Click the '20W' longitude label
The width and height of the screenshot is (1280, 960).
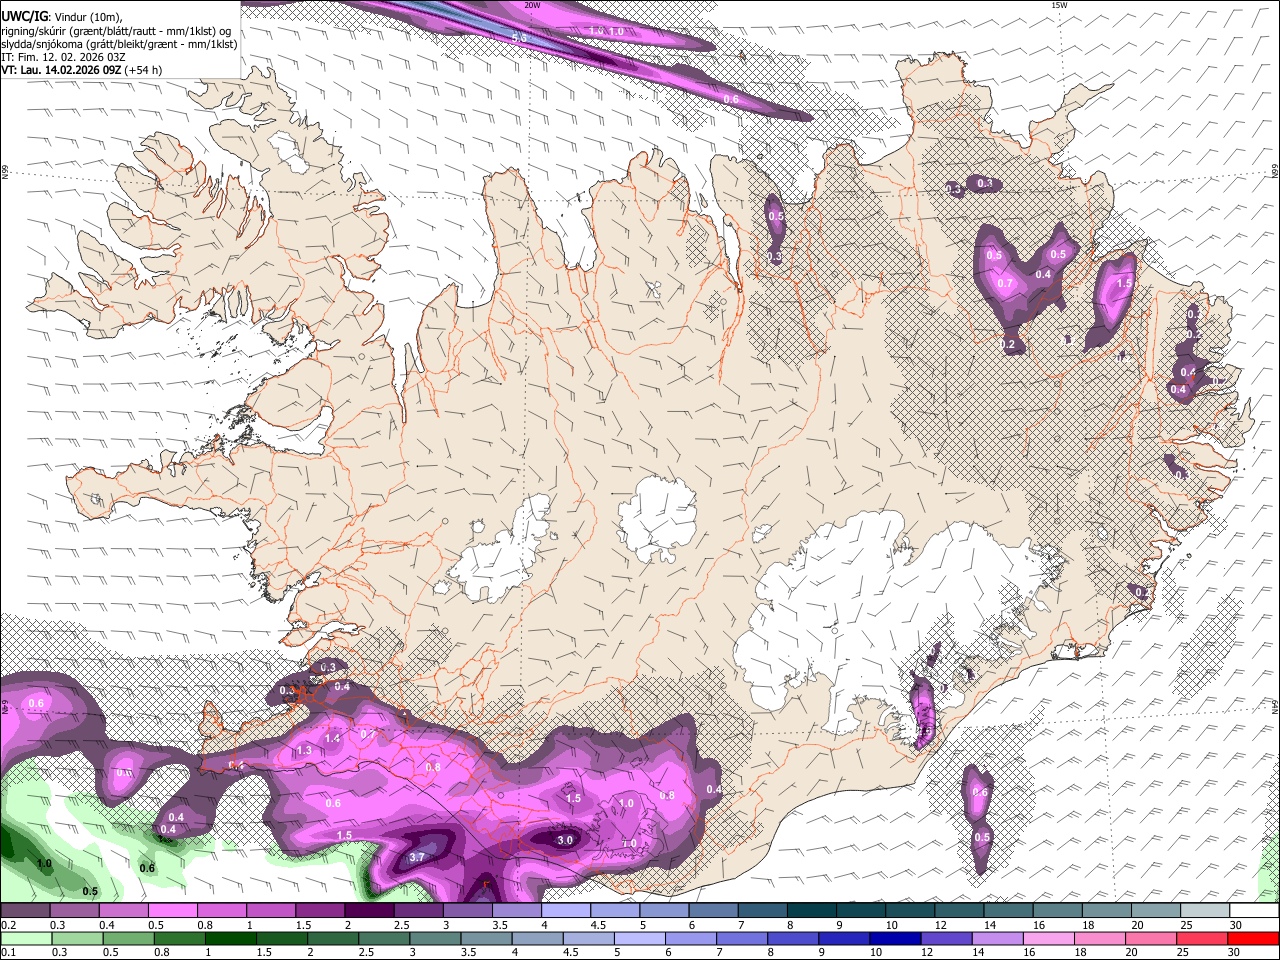pos(532,5)
